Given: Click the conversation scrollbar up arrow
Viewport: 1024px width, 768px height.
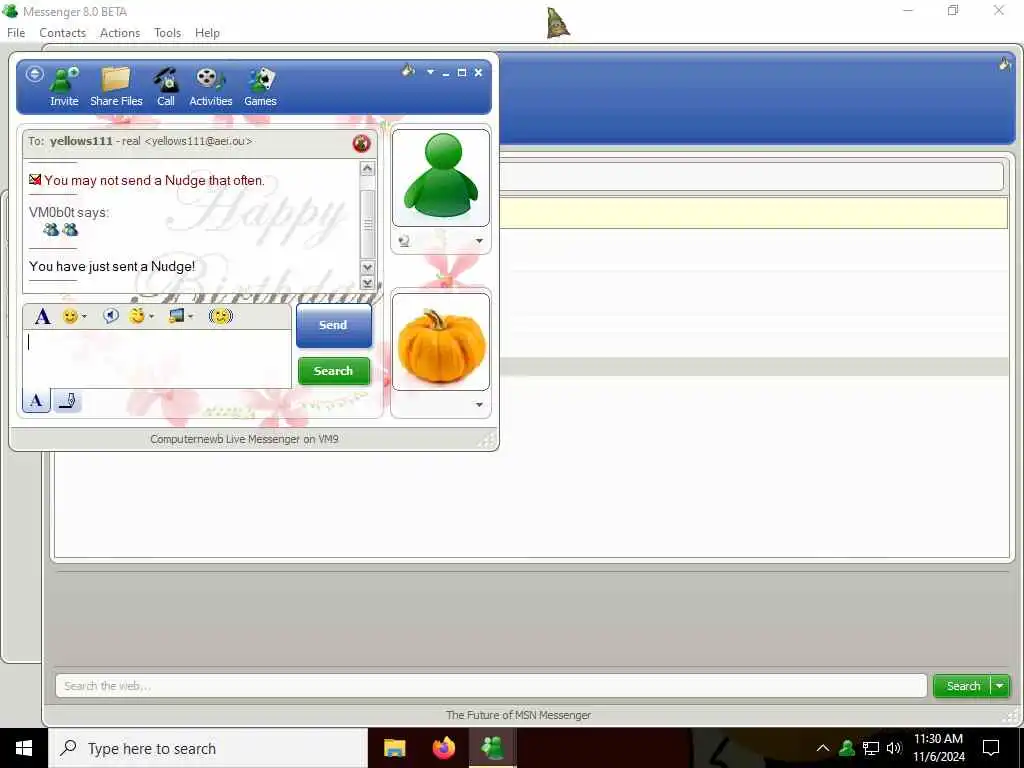Looking at the screenshot, I should click(x=368, y=169).
